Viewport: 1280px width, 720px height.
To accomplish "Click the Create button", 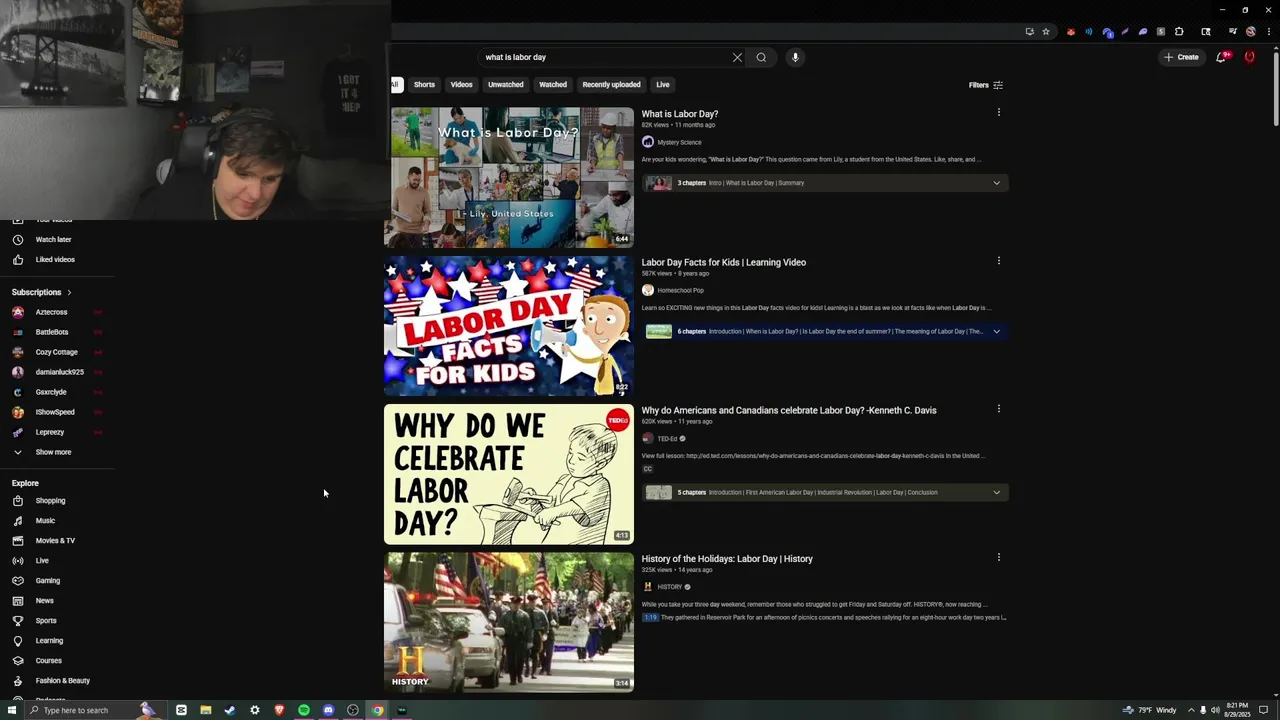I will [x=1181, y=57].
